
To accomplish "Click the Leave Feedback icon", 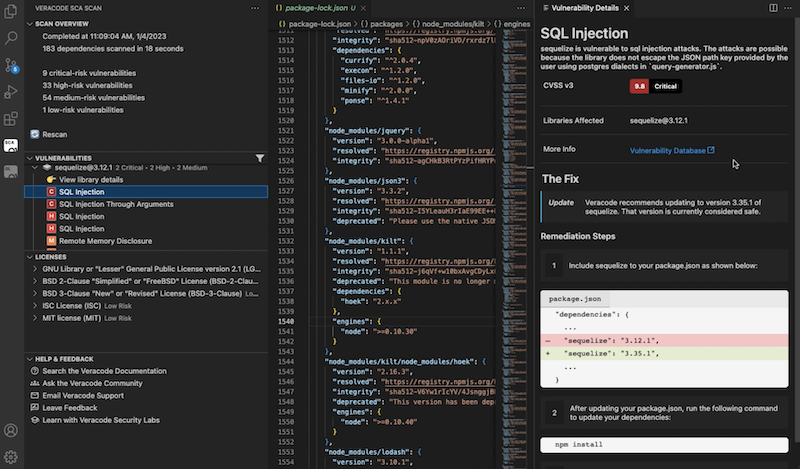I will (35, 408).
